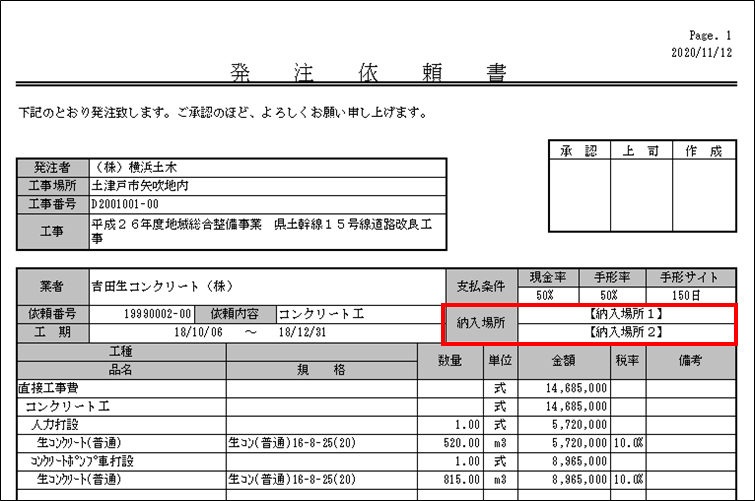Select the quantity 520.00 cell
Viewport: 755px width, 501px height.
coord(449,442)
